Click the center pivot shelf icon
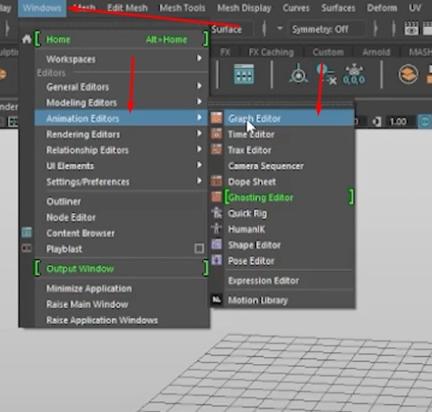Image resolution: width=432 pixels, height=412 pixels. click(x=298, y=74)
